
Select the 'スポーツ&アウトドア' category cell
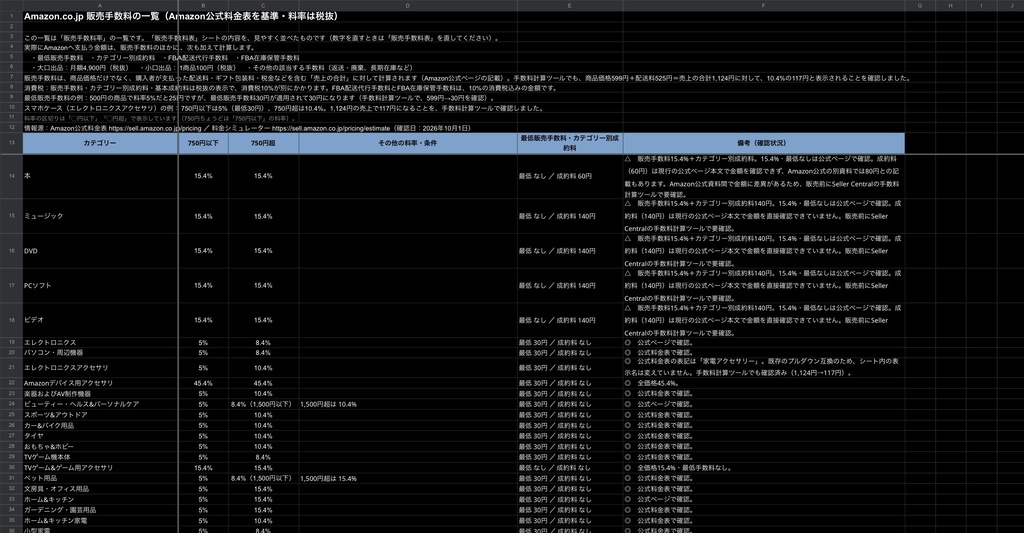click(100, 415)
